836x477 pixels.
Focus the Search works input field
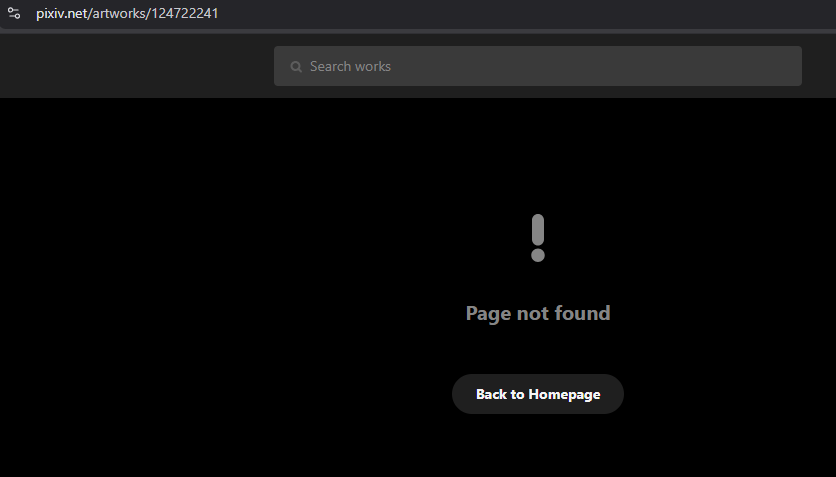tap(537, 66)
